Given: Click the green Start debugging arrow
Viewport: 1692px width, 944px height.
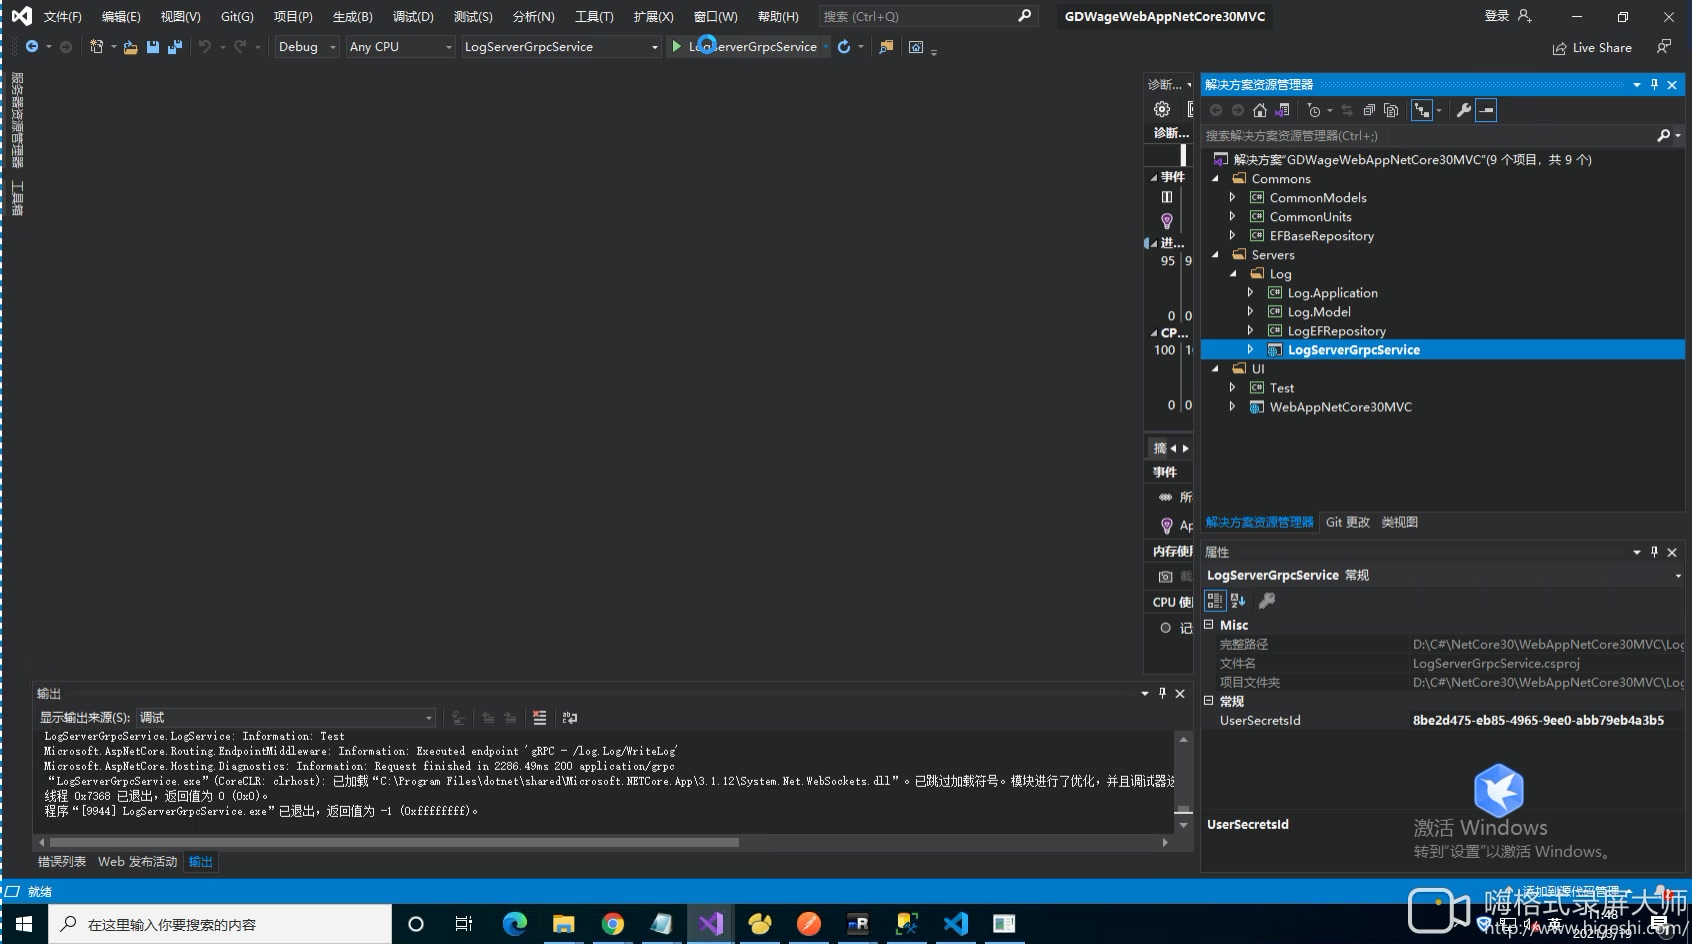Looking at the screenshot, I should (677, 47).
